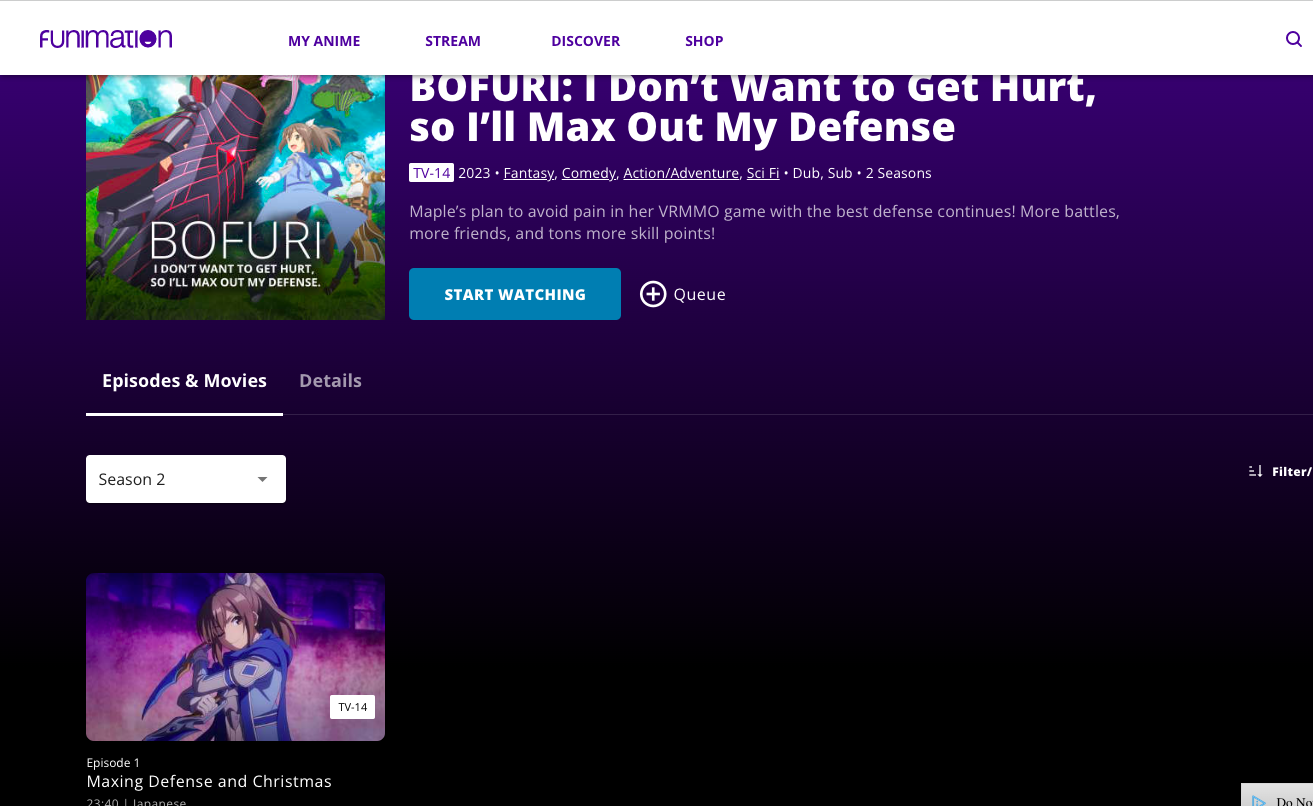Expand the Season 2 dropdown
1313x806 pixels.
click(x=186, y=479)
